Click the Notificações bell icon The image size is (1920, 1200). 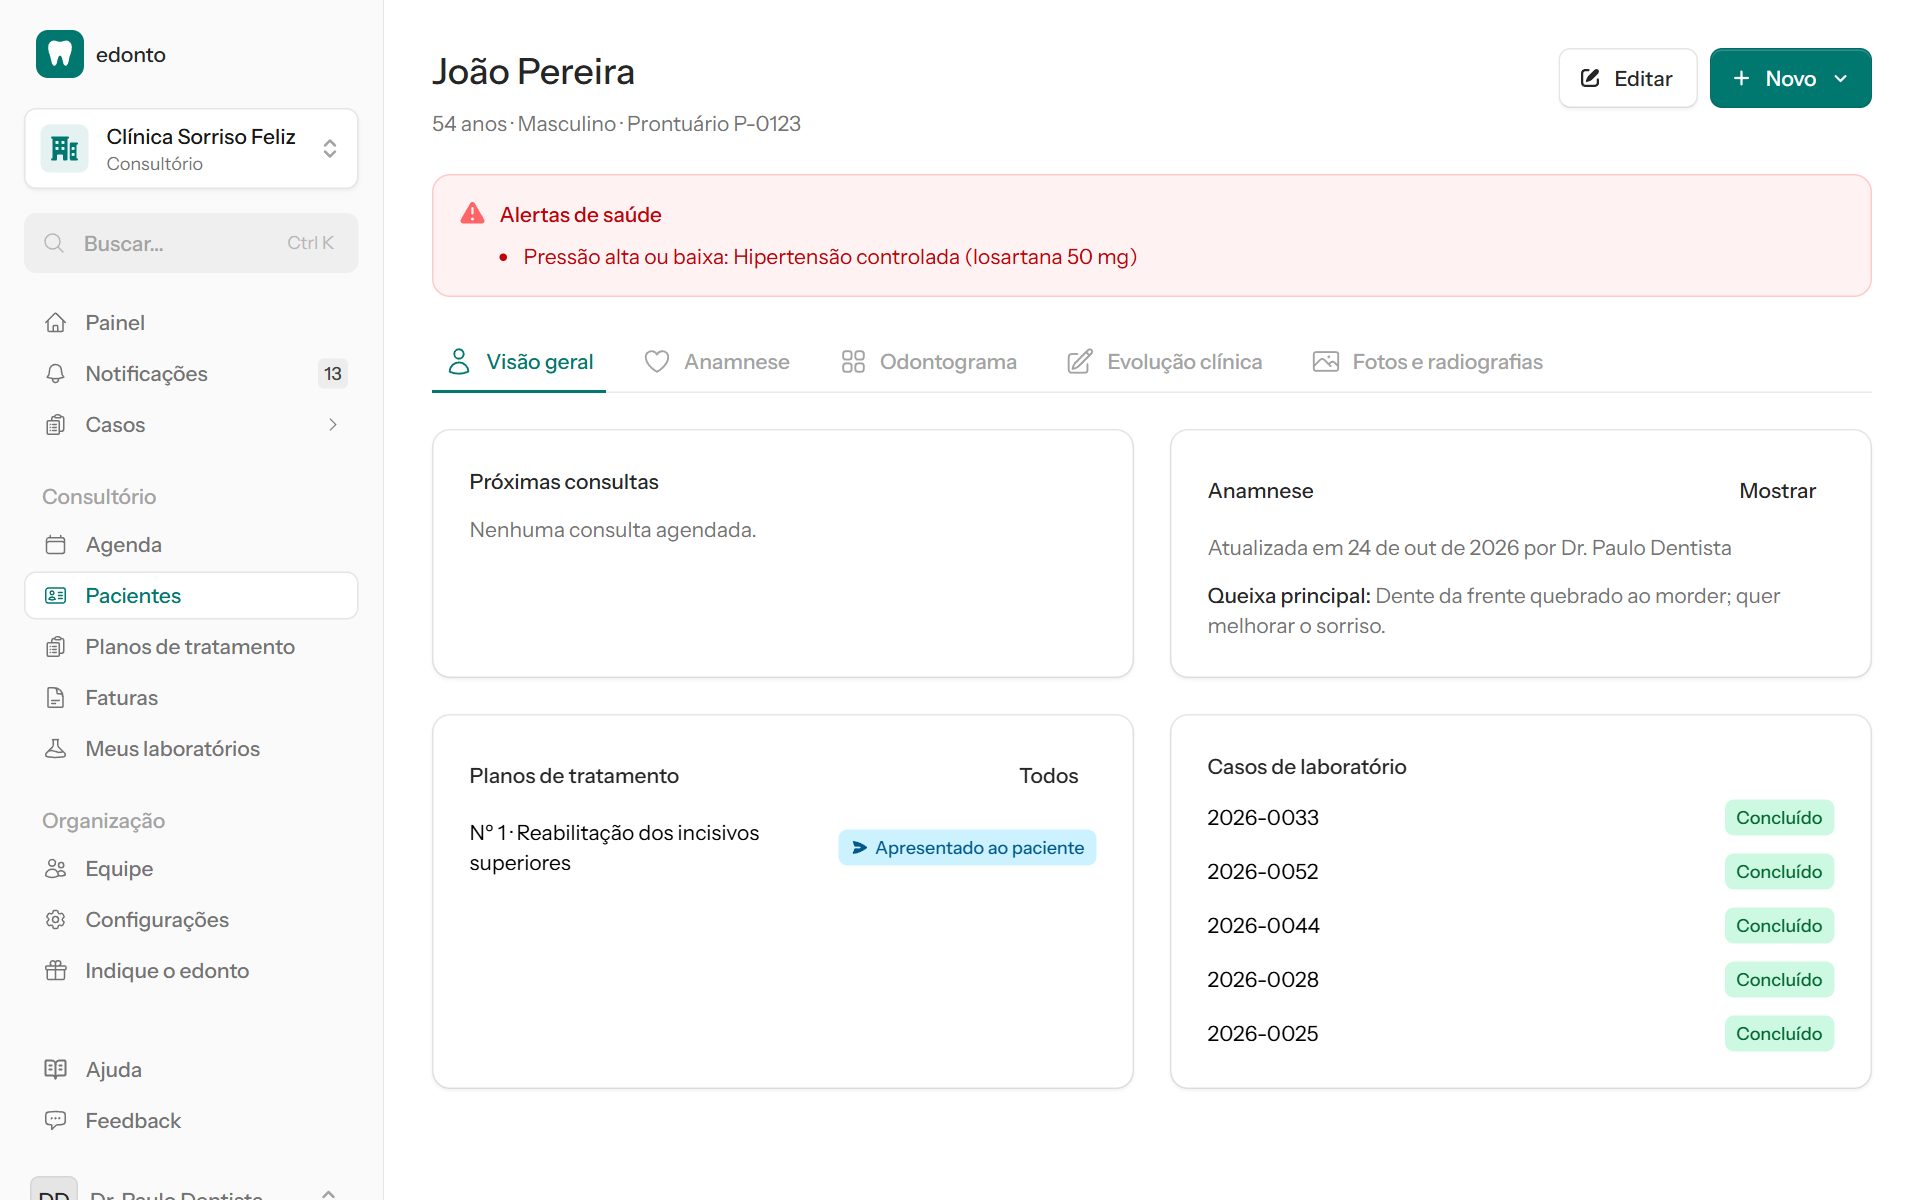pos(56,374)
